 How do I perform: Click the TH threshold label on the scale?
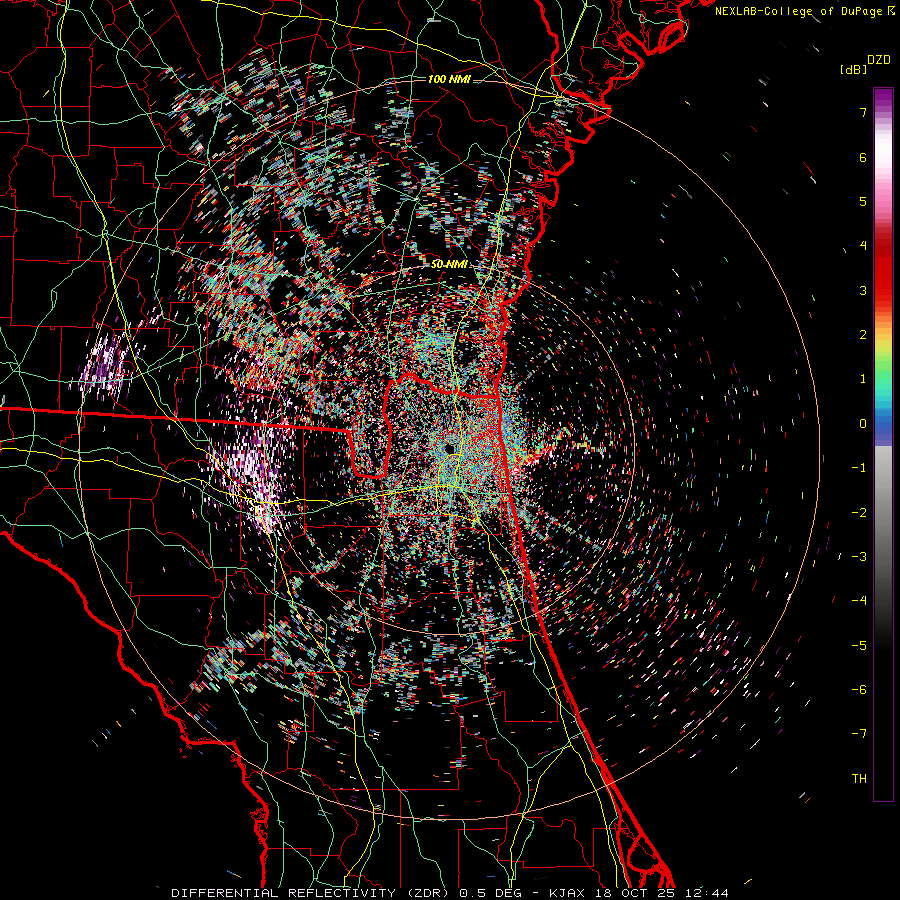859,779
